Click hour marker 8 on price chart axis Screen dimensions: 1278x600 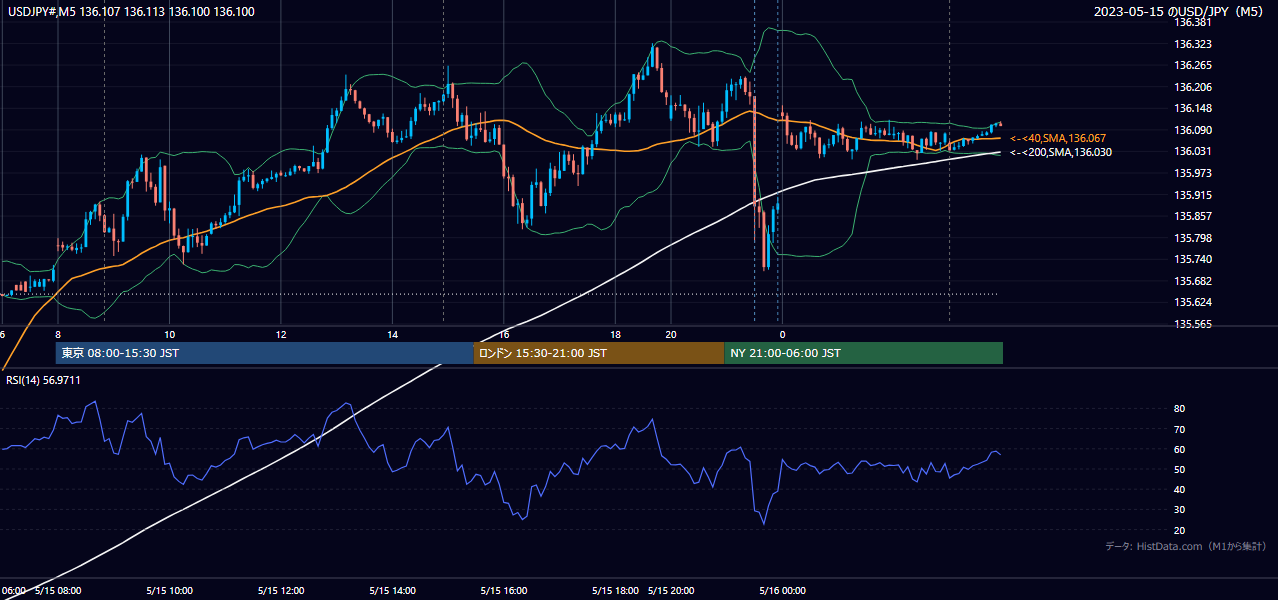point(58,334)
